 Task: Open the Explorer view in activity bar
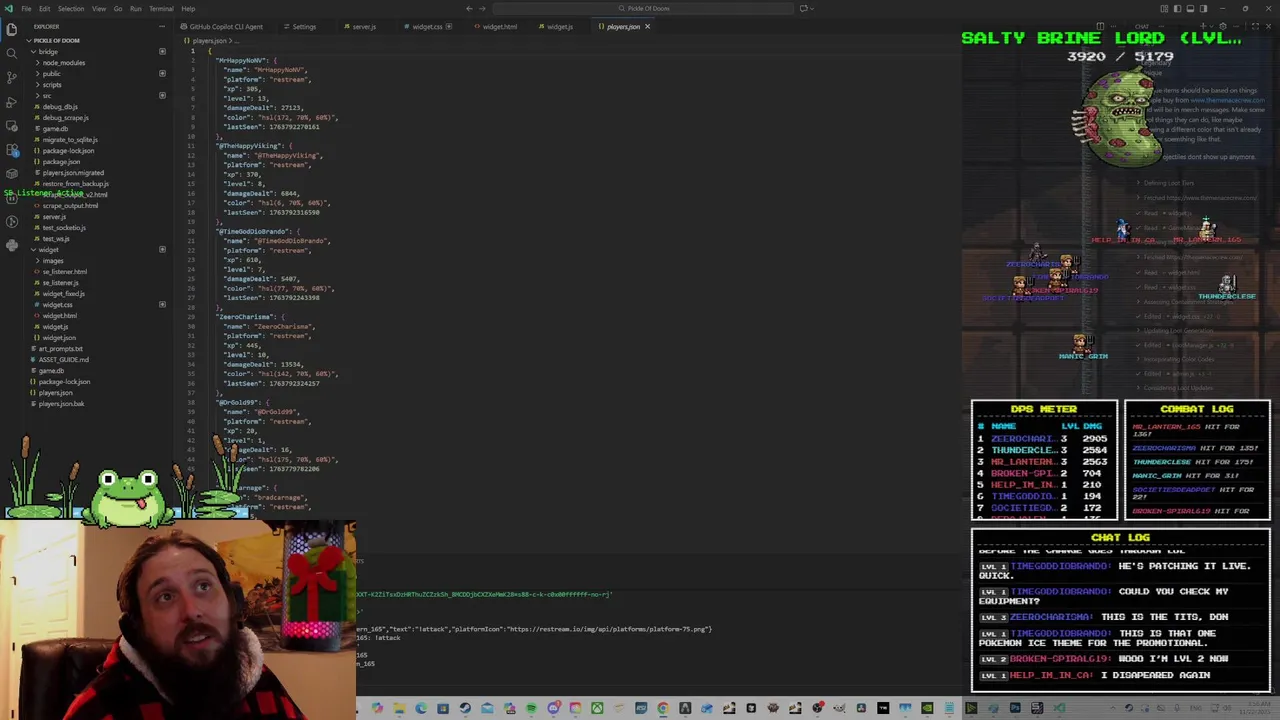coord(12,29)
